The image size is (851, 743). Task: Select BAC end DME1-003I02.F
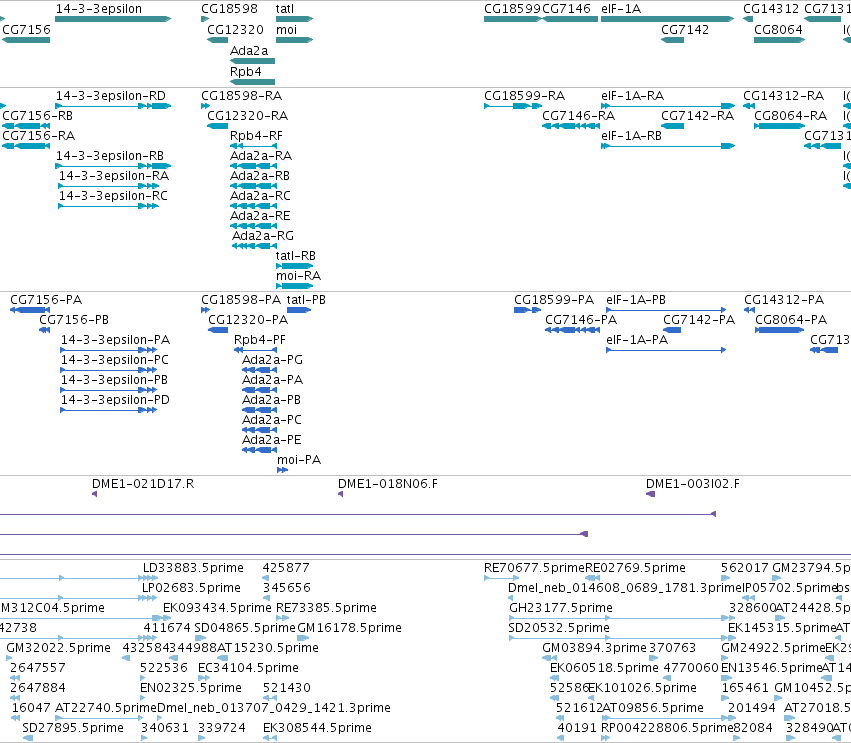click(x=650, y=494)
